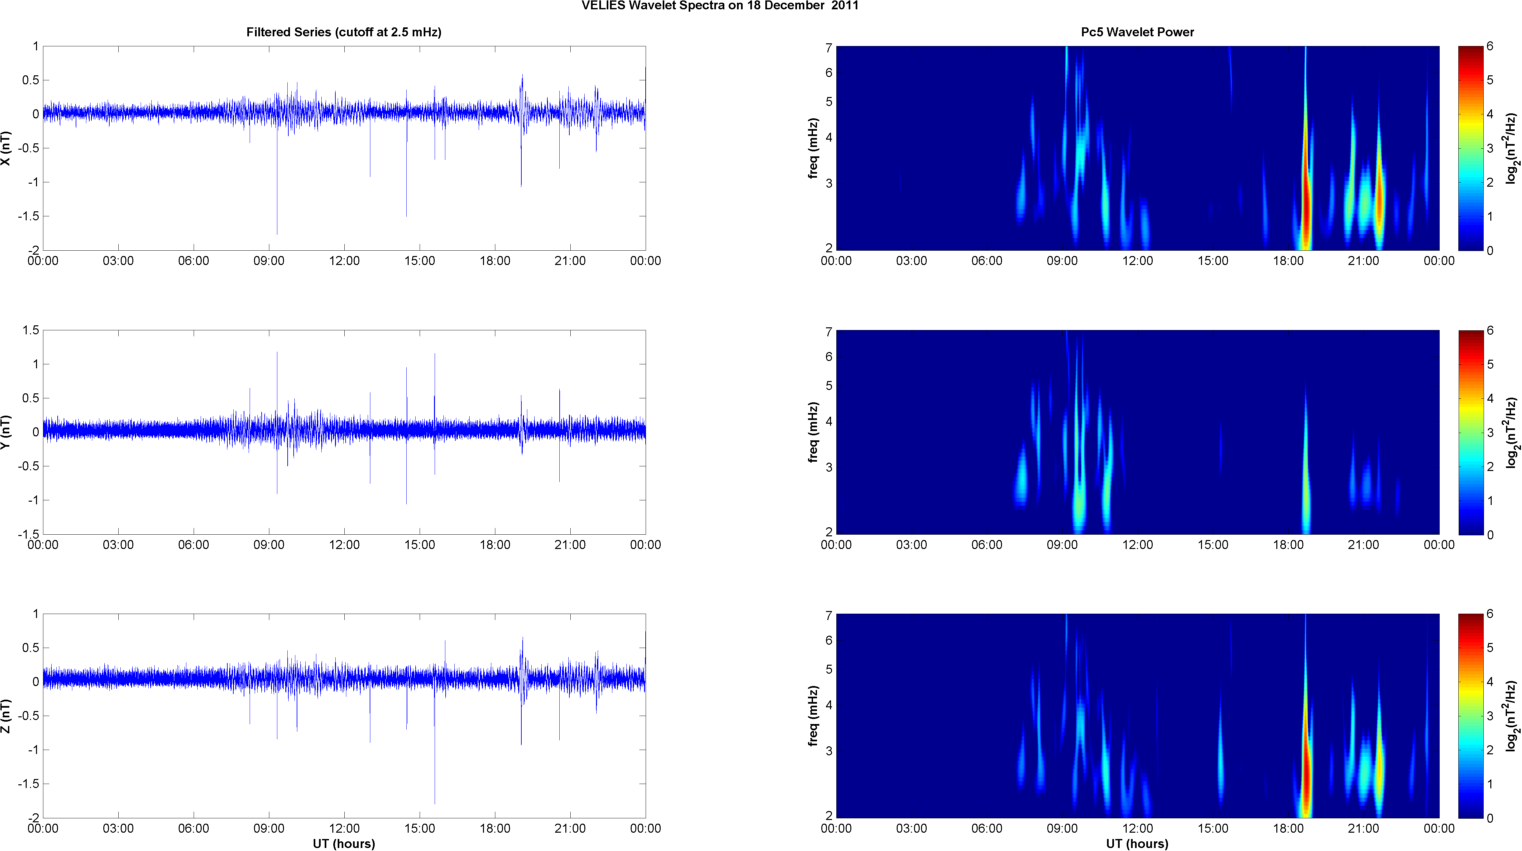Click the 1.5 tick on Y series axis
This screenshot has height=851, width=1522.
pos(31,330)
